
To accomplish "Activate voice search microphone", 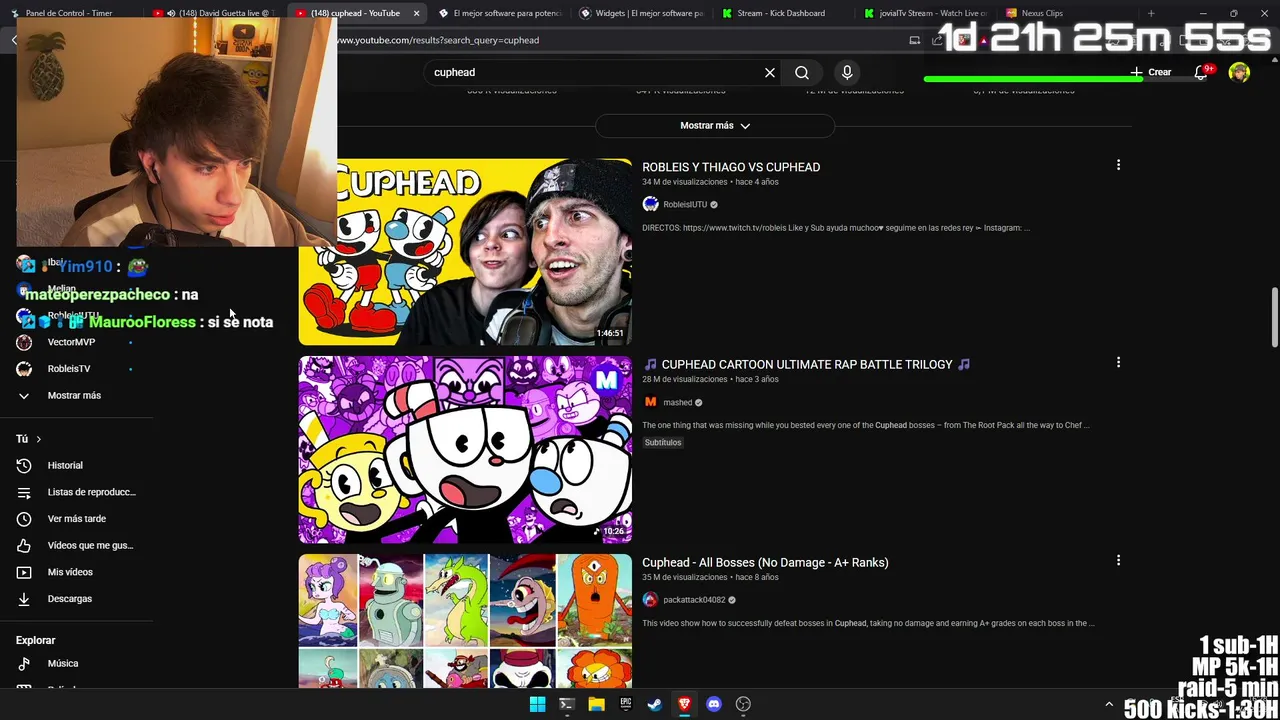I will [847, 72].
